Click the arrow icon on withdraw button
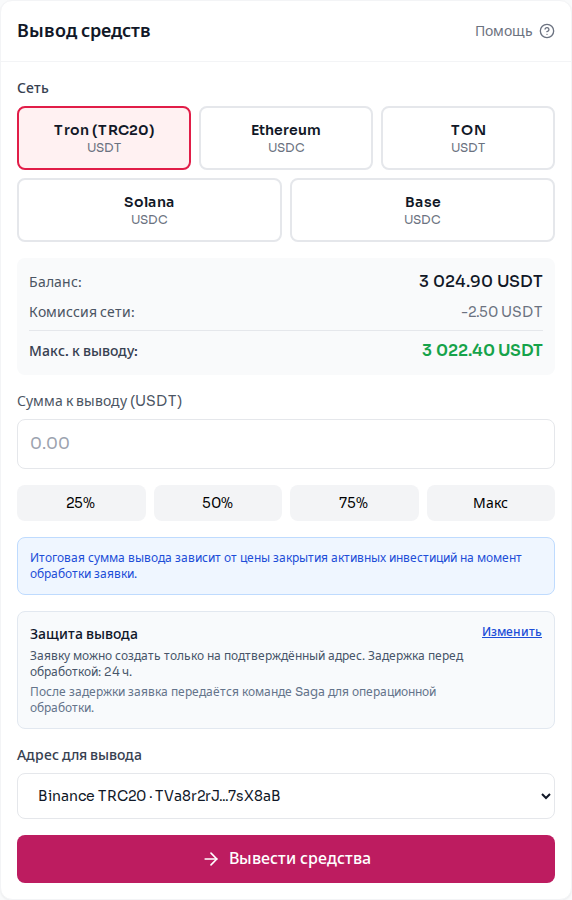Screen dimensions: 572x900 coord(211,859)
